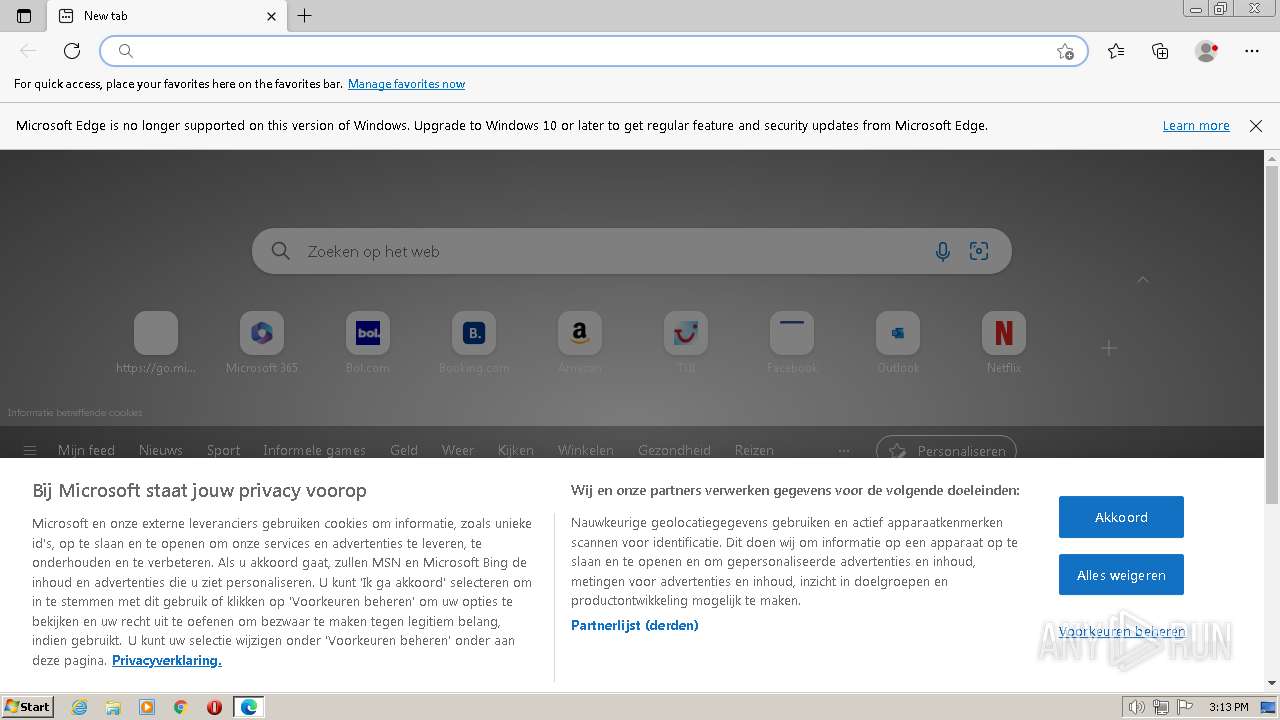
Task: Dismiss the Edge unsupported notification bar
Action: pos(1256,126)
